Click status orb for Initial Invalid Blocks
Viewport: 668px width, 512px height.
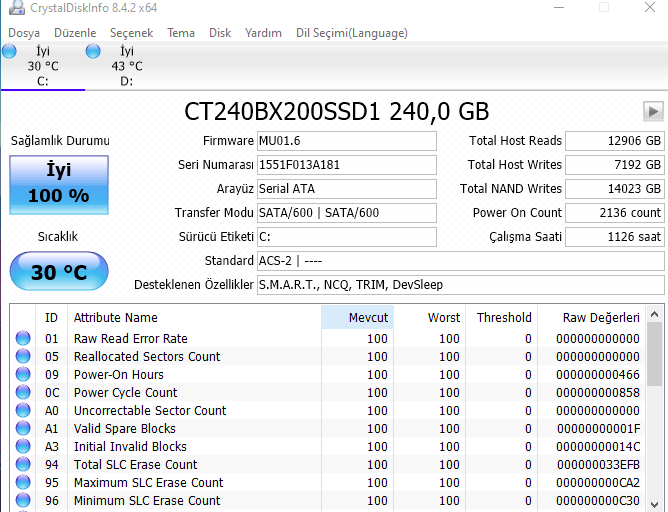23,446
